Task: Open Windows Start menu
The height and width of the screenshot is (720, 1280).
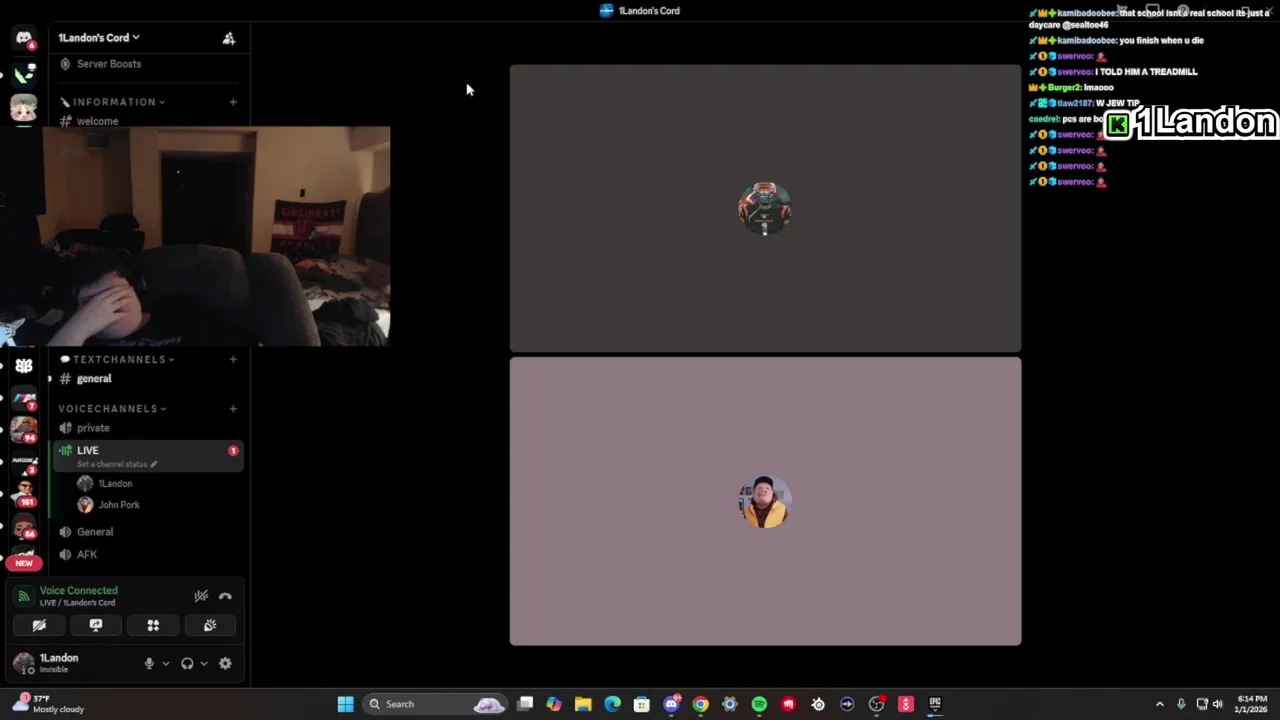Action: coord(345,704)
